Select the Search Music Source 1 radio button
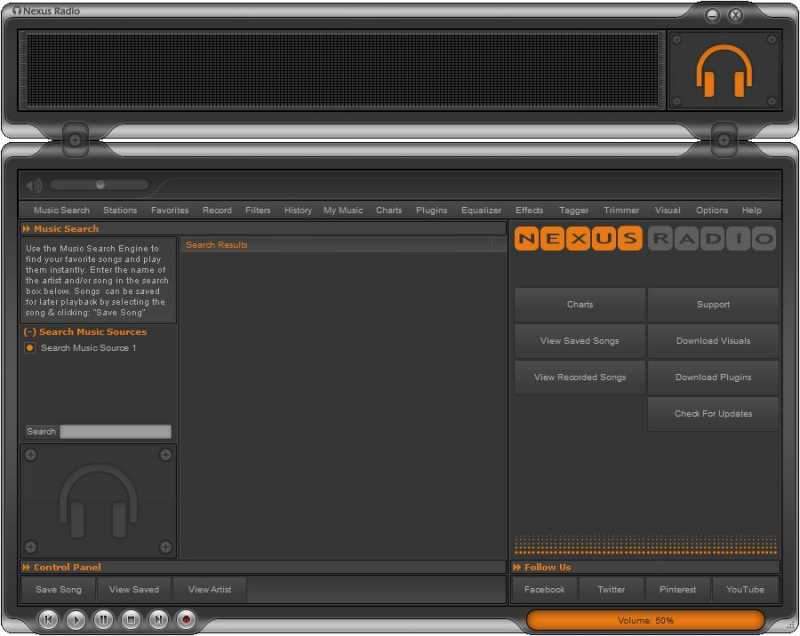 [x=29, y=348]
